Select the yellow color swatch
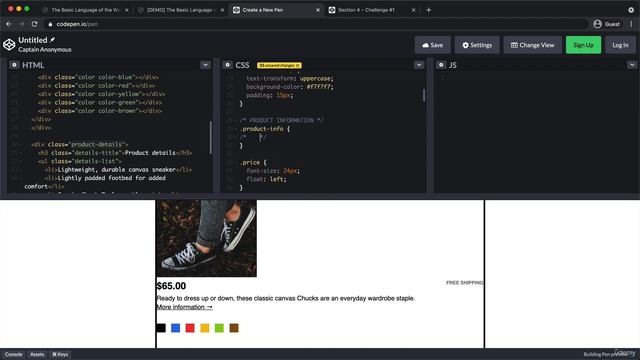This screenshot has width=640, height=360. click(205, 328)
